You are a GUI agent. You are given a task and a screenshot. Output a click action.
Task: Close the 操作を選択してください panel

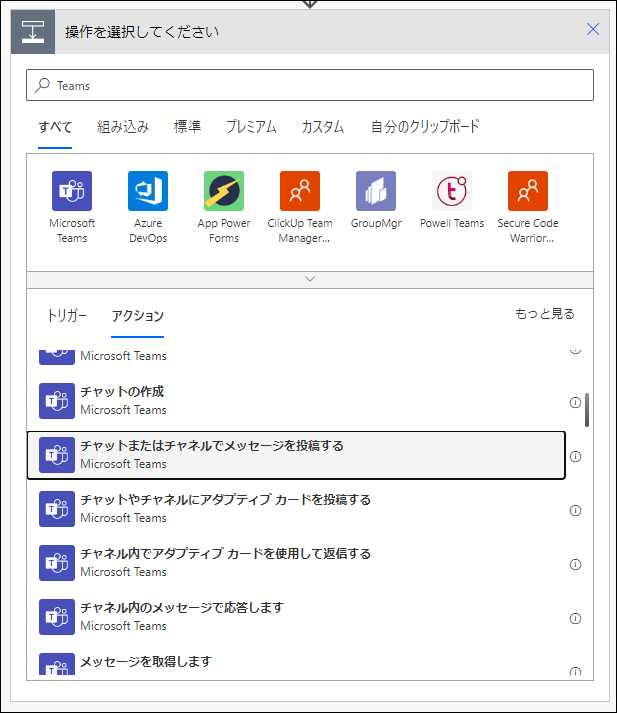click(593, 30)
